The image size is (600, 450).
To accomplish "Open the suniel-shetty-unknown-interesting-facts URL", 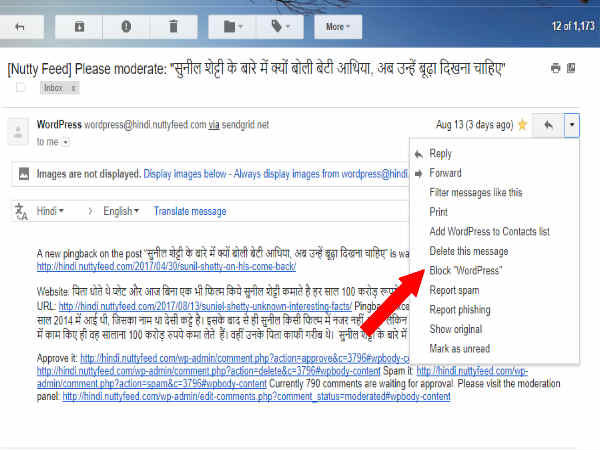I will click(205, 307).
